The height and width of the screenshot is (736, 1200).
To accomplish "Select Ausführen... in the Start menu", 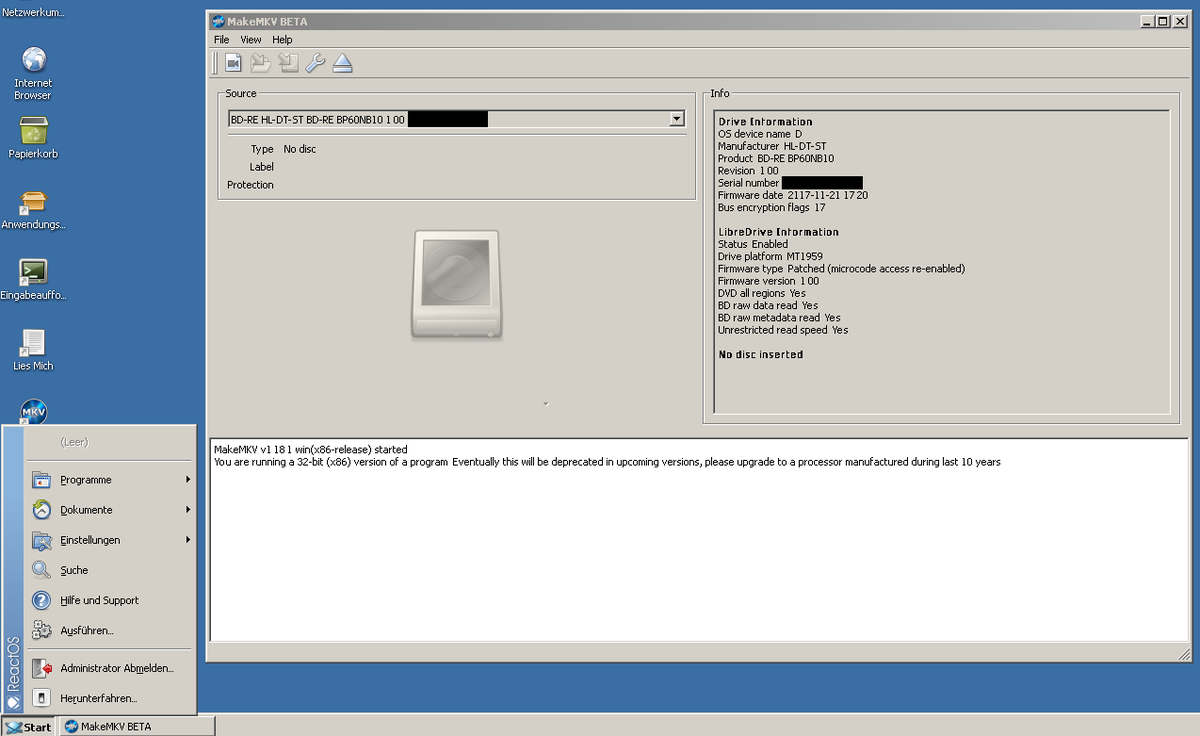I will pos(110,630).
